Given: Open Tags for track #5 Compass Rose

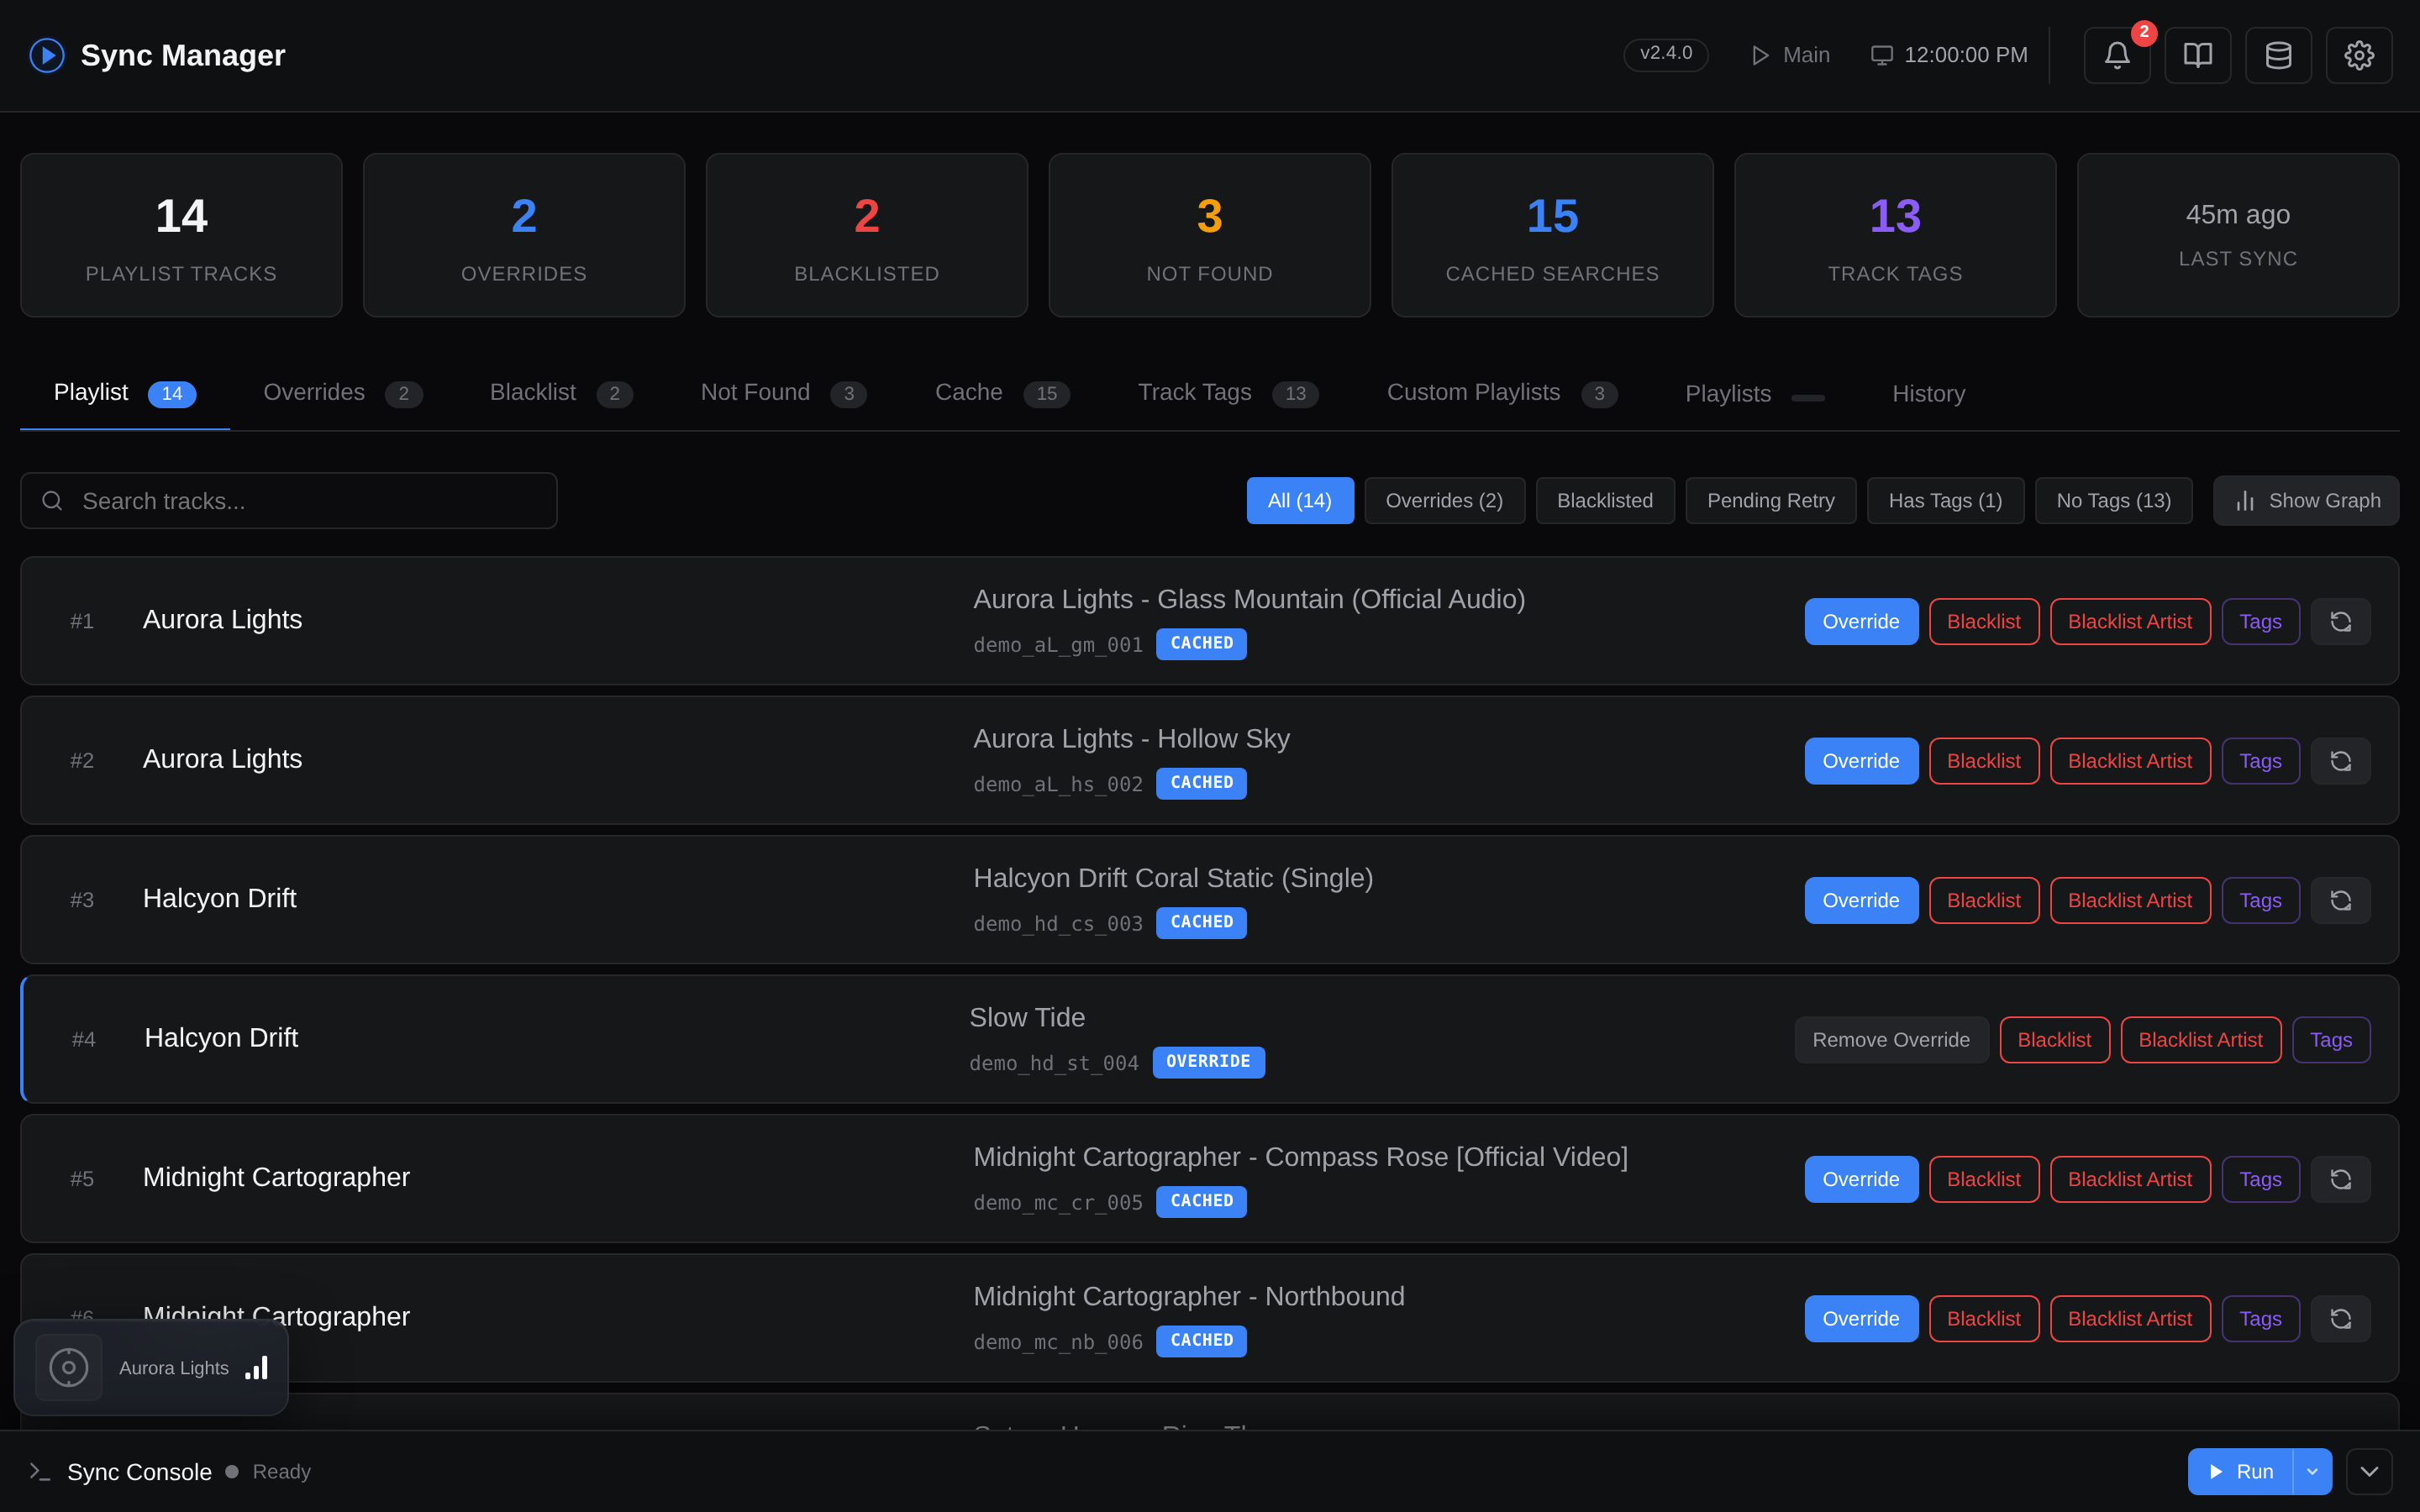Looking at the screenshot, I should (x=2260, y=1179).
